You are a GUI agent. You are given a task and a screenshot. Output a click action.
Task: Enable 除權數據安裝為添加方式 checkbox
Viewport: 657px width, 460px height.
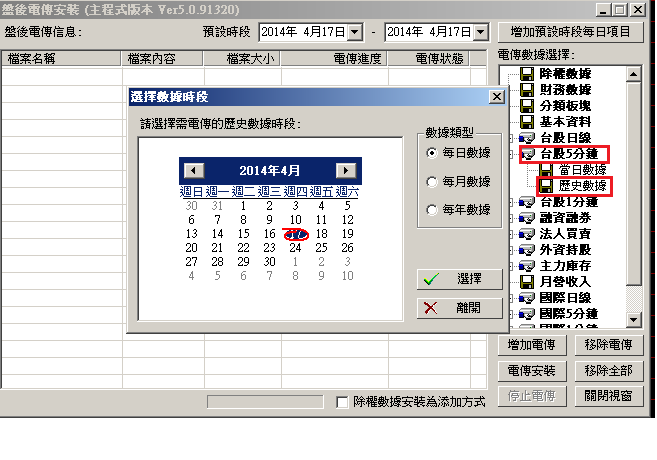pyautogui.click(x=342, y=402)
